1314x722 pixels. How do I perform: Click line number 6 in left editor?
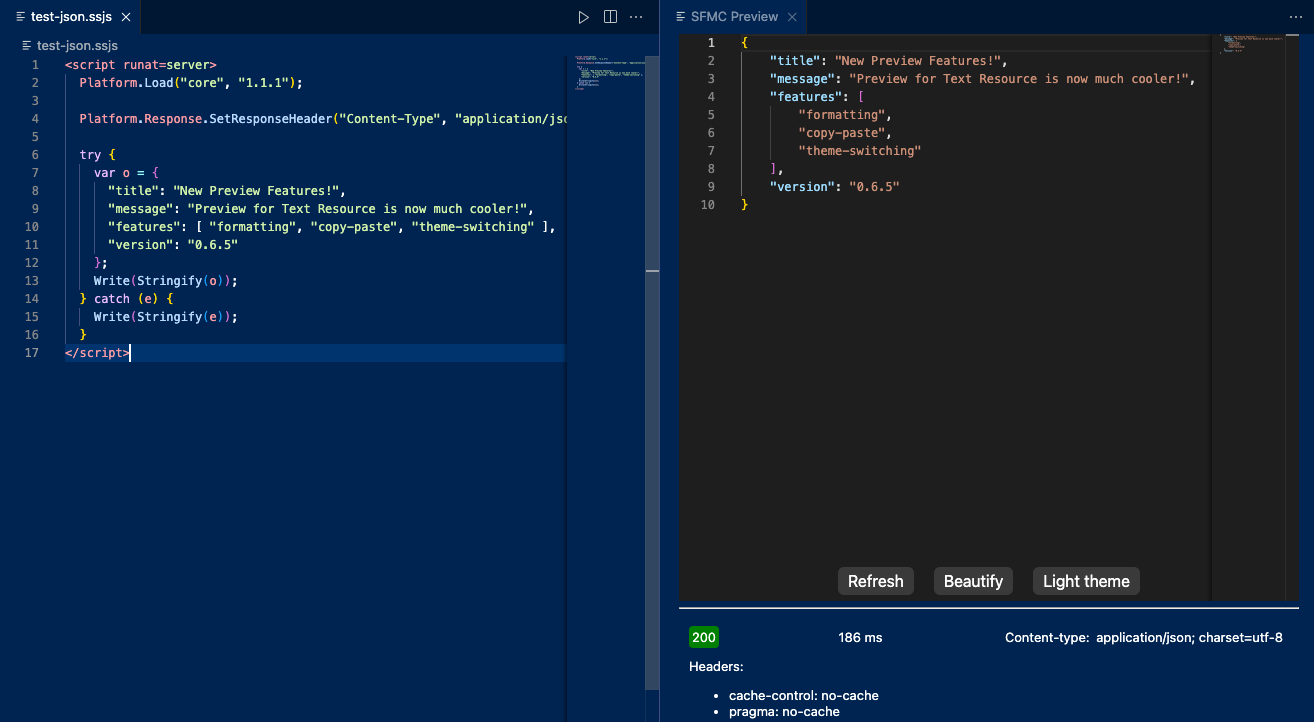pyautogui.click(x=35, y=155)
